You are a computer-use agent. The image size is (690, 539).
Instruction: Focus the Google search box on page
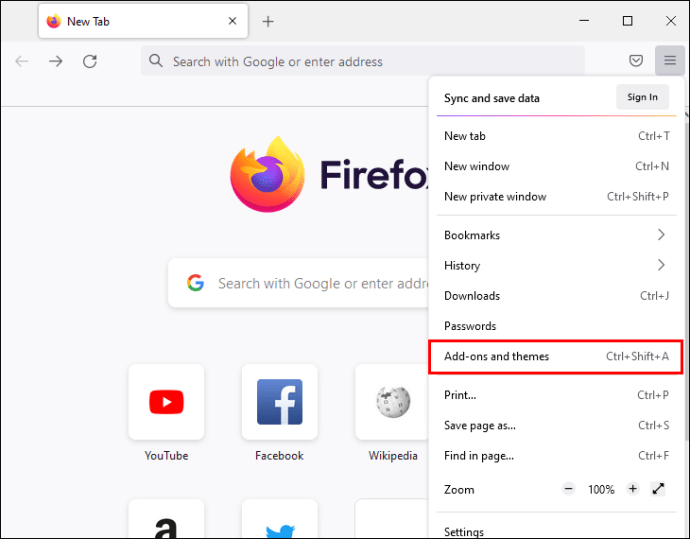[299, 283]
